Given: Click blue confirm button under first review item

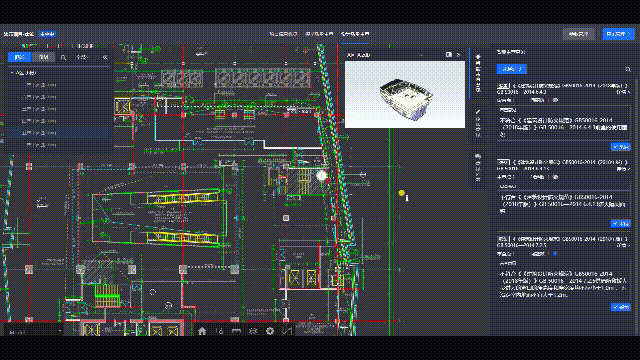Looking at the screenshot, I should pos(620,147).
